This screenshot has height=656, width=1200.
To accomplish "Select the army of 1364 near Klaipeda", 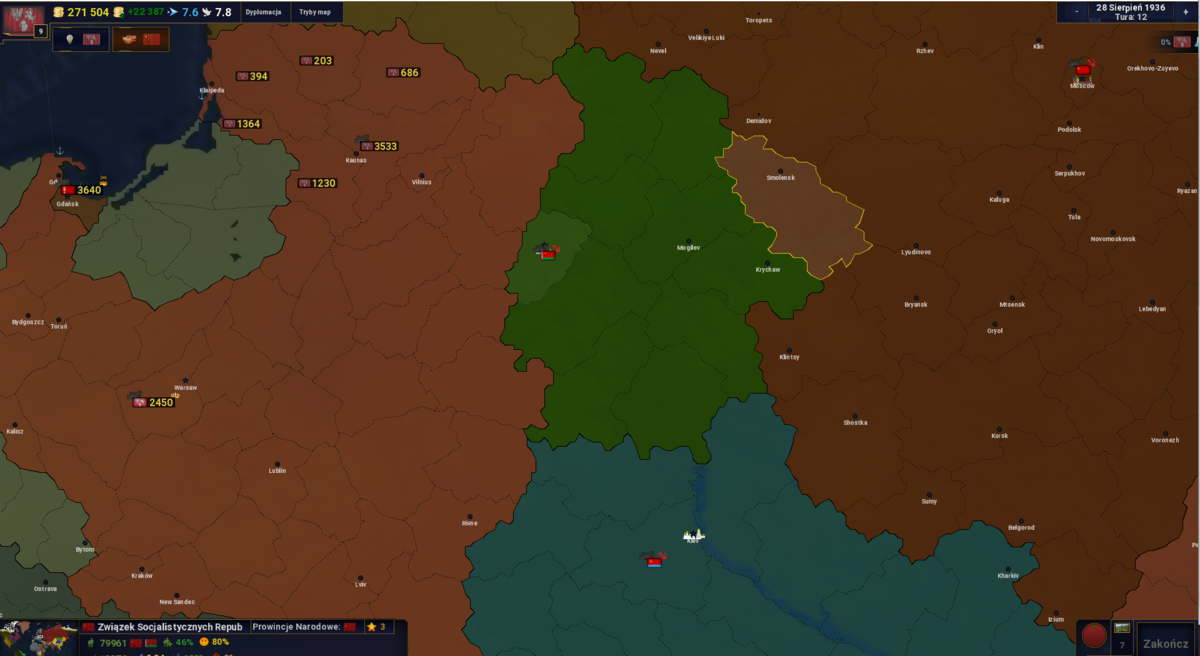I will [x=242, y=124].
